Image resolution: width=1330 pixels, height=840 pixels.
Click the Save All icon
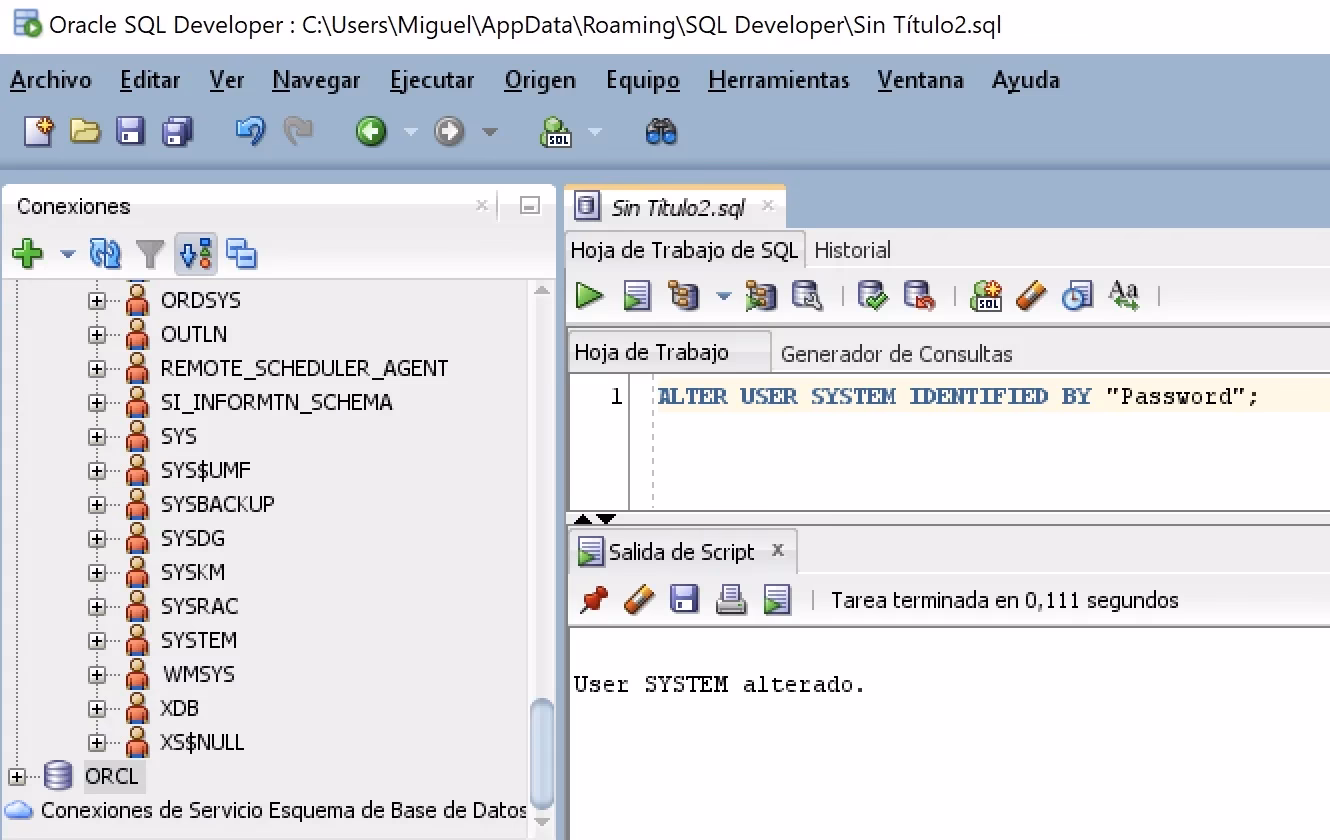[177, 131]
